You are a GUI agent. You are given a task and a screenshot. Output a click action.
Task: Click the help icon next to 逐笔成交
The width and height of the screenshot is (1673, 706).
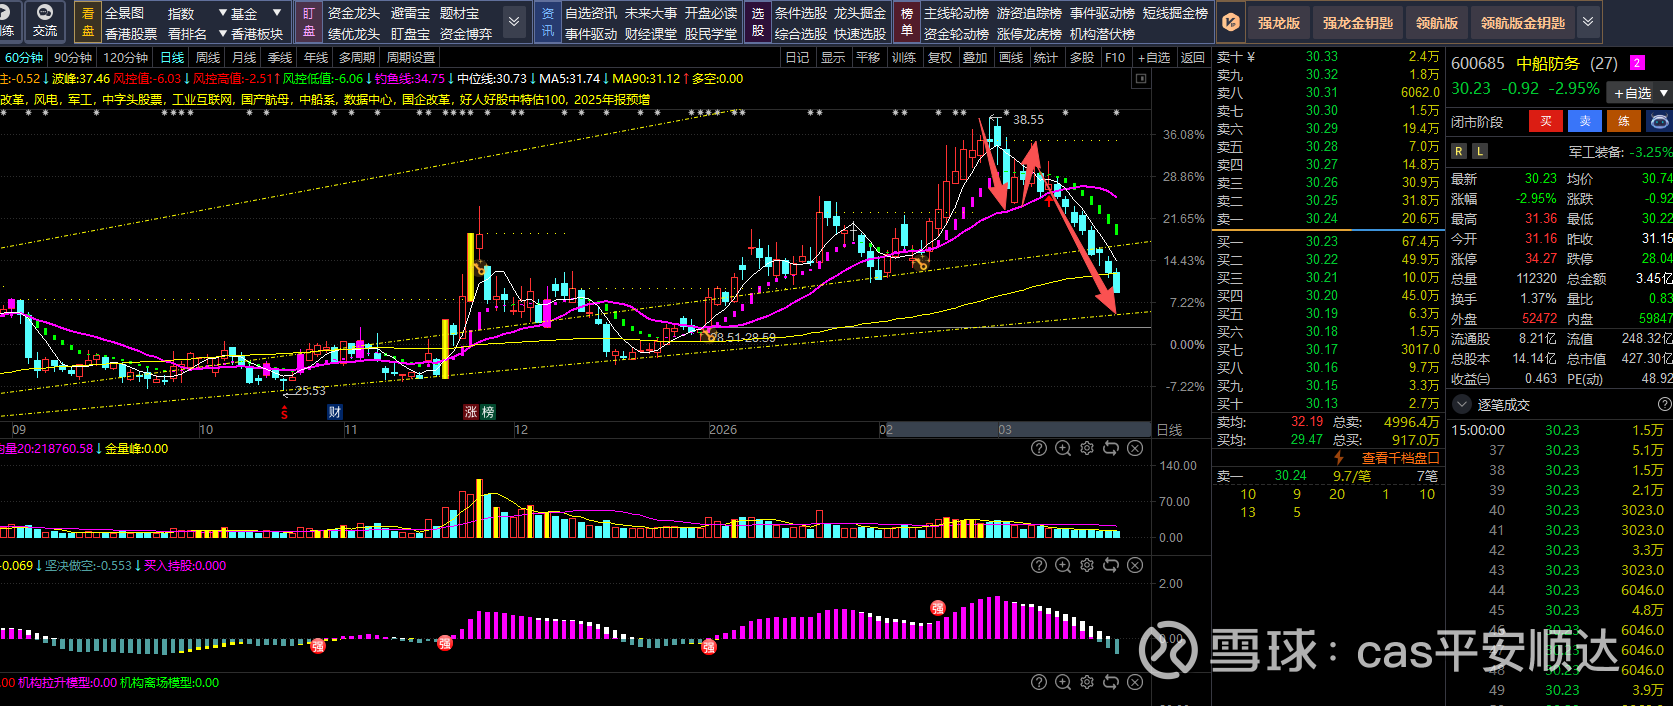(x=1664, y=405)
